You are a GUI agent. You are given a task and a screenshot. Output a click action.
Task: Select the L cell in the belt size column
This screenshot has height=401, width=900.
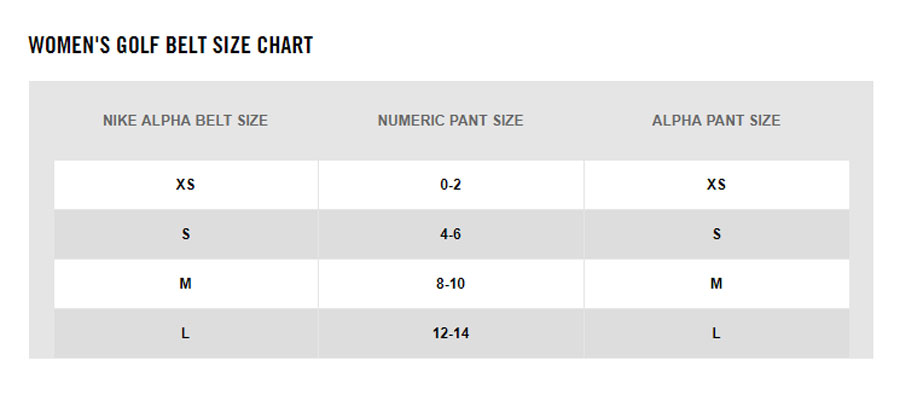(x=185, y=333)
